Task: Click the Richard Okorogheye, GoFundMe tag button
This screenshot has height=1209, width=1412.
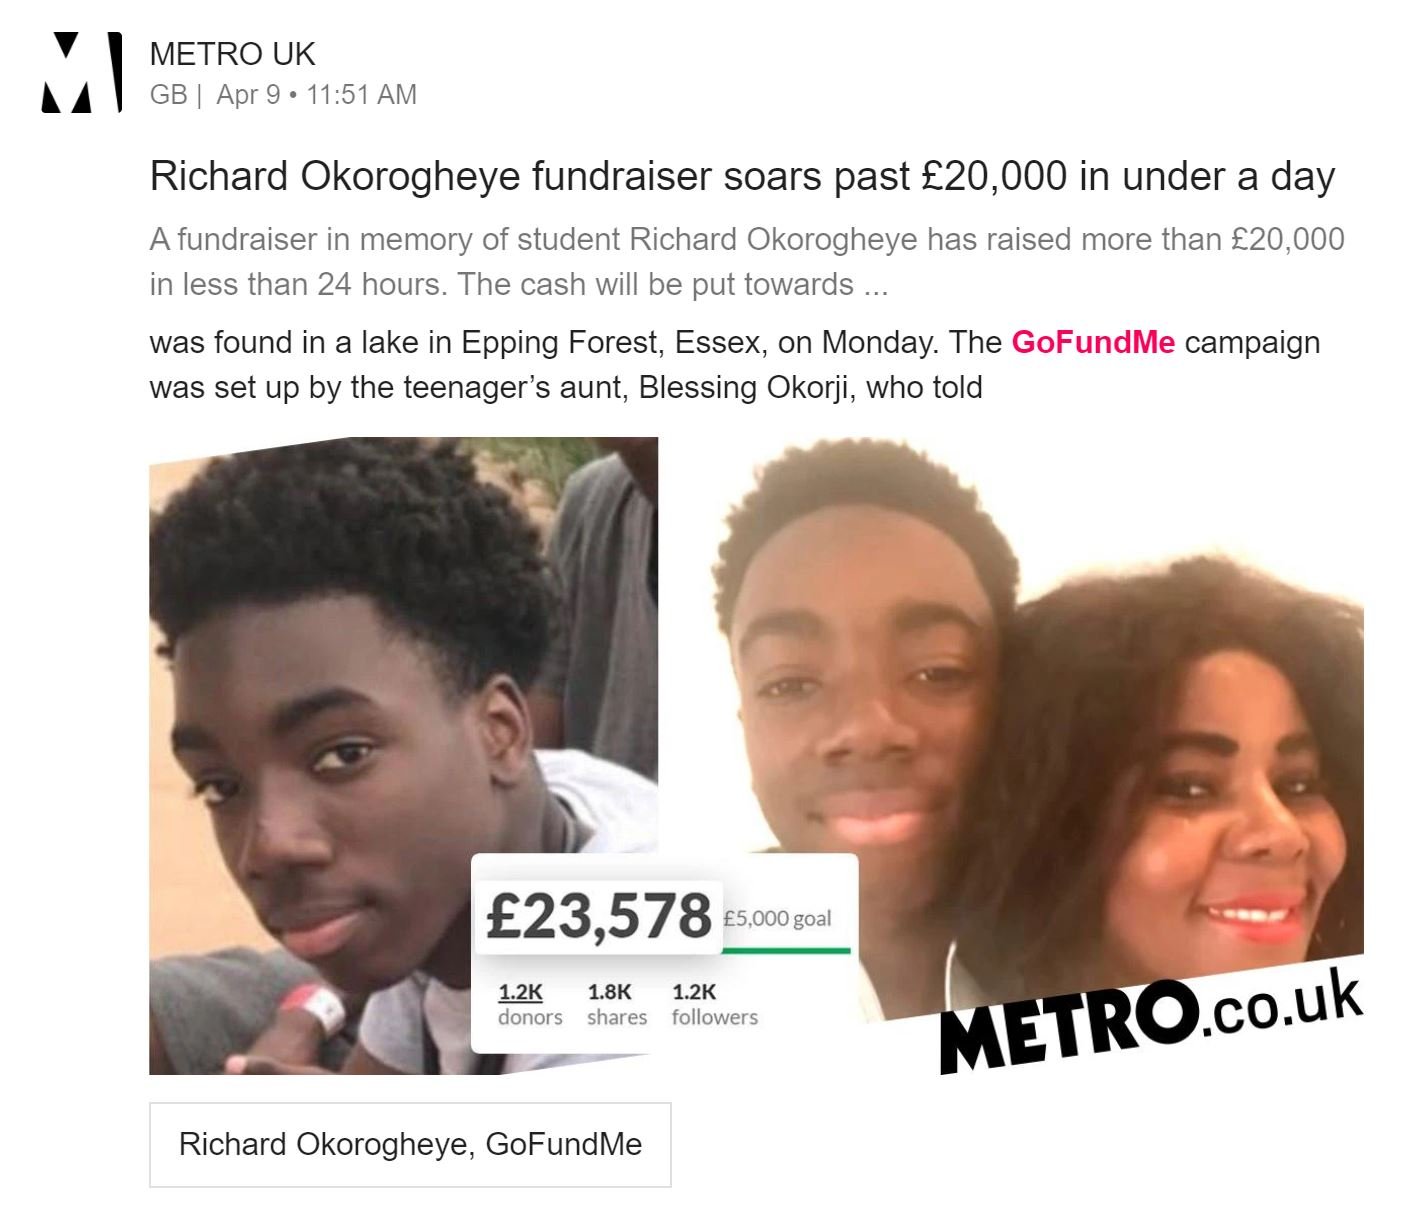Action: (410, 1144)
